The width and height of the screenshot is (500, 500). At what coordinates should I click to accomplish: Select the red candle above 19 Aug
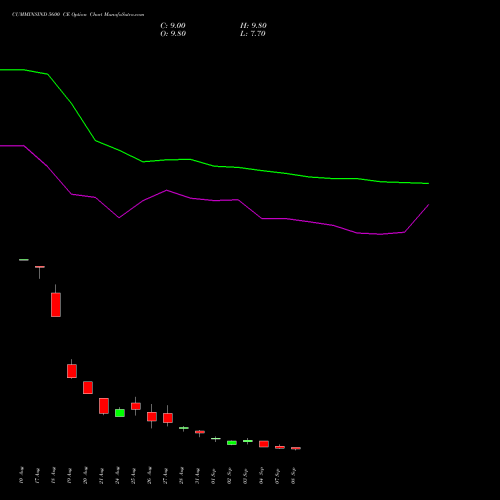72,371
